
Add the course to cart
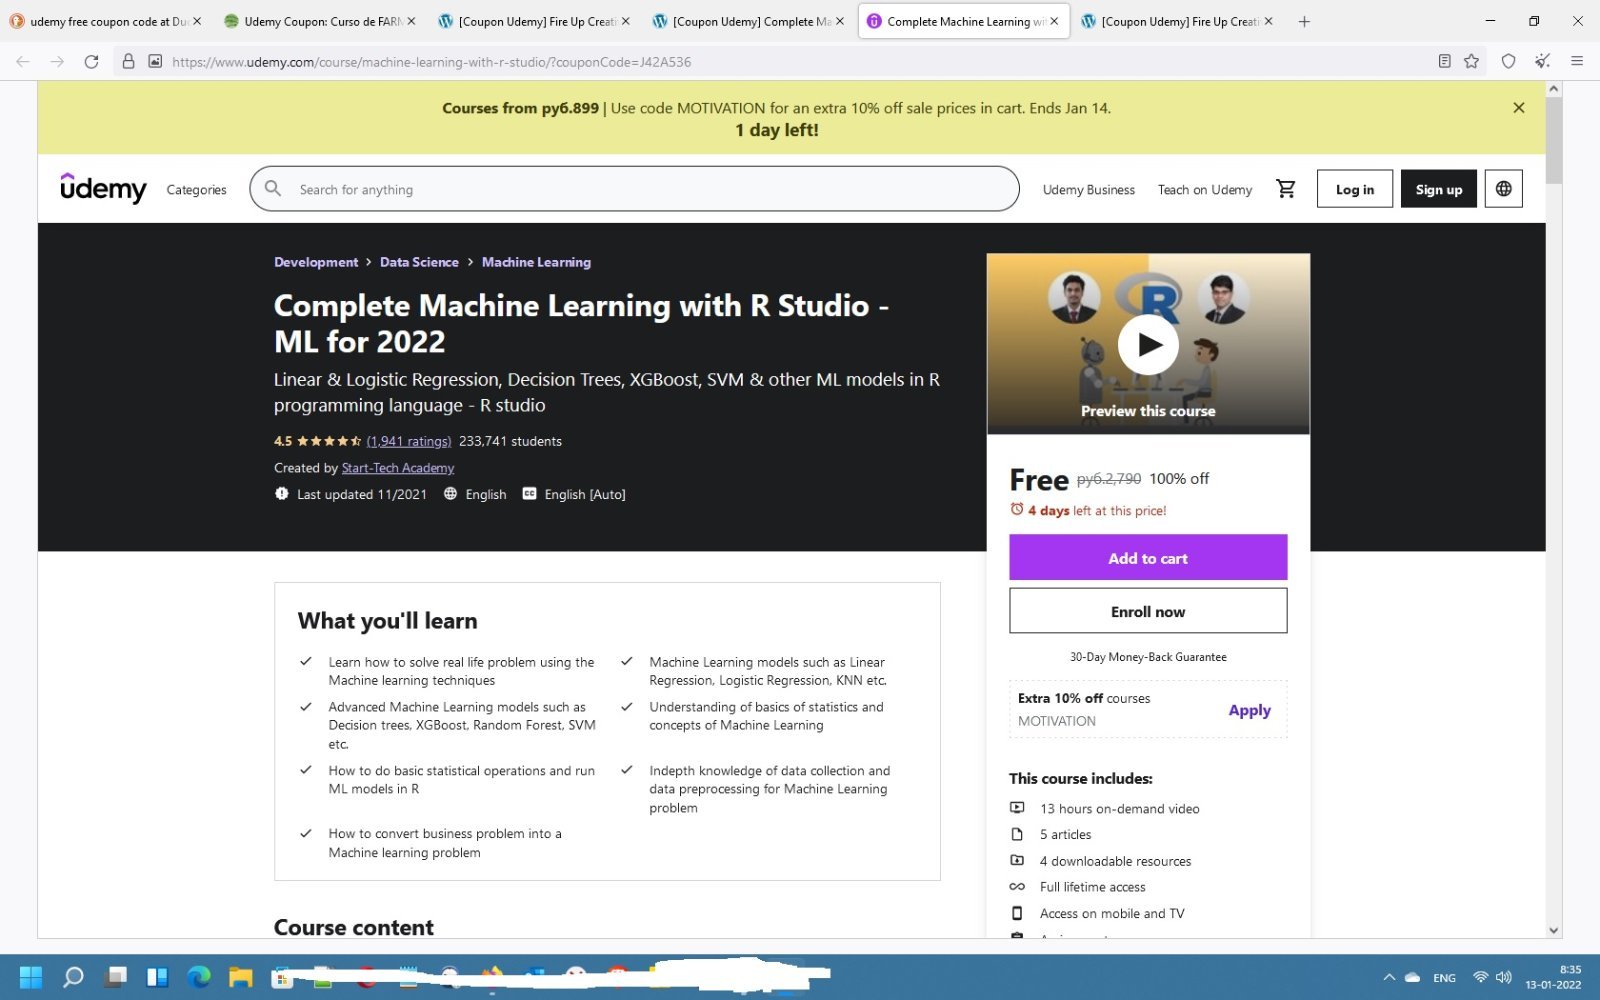pyautogui.click(x=1148, y=558)
